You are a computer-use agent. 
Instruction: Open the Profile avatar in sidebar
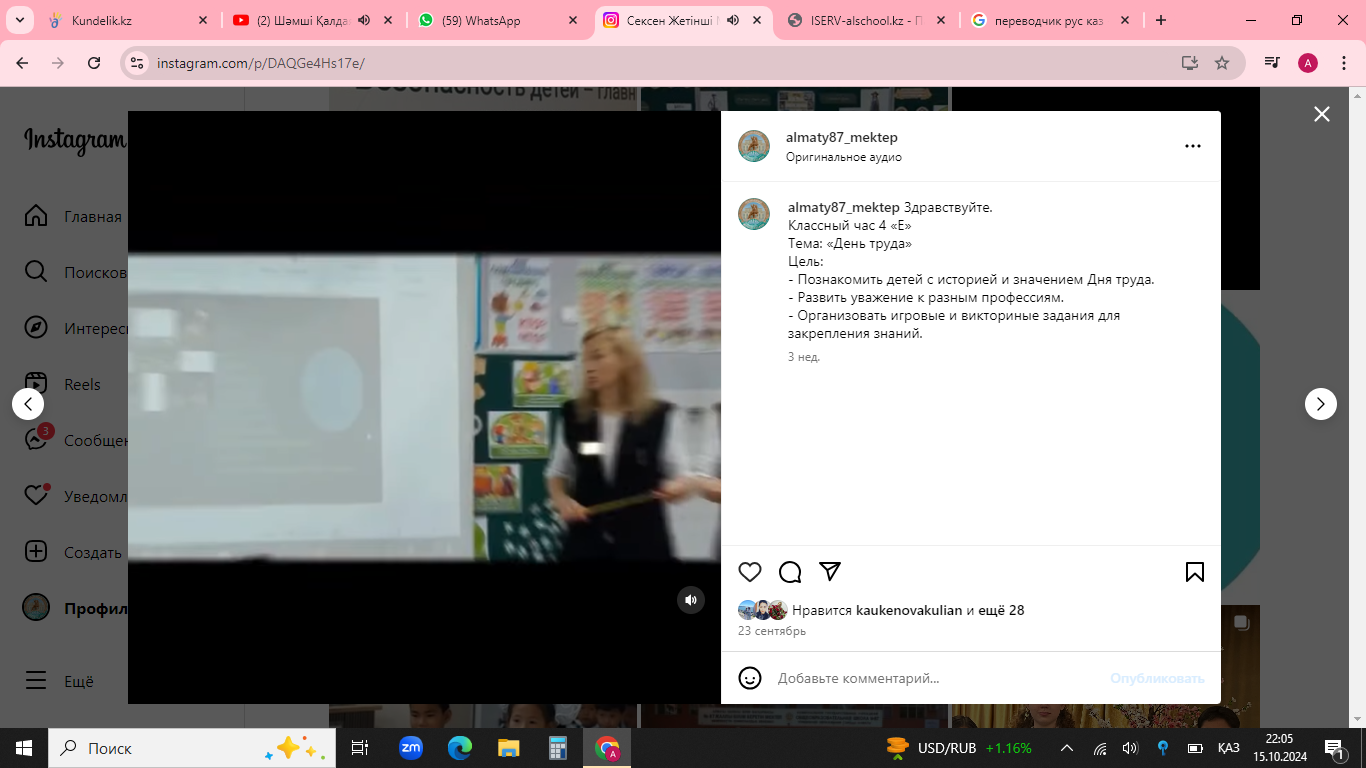36,608
